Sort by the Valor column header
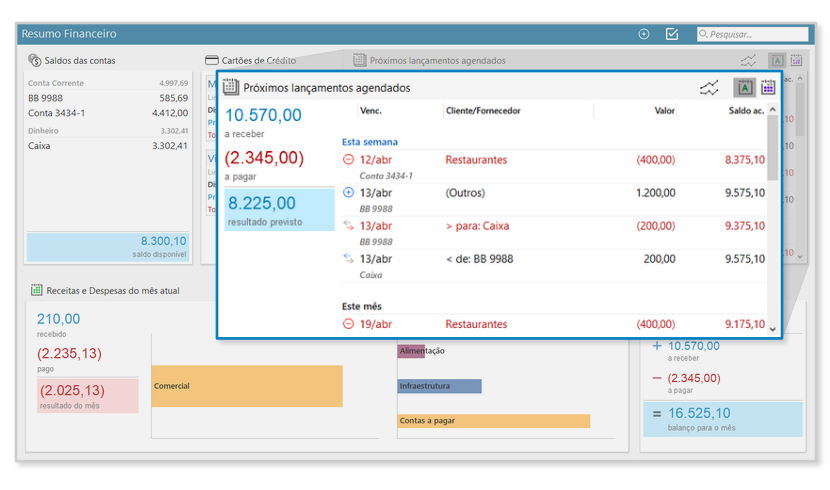The width and height of the screenshot is (830, 490). click(664, 111)
